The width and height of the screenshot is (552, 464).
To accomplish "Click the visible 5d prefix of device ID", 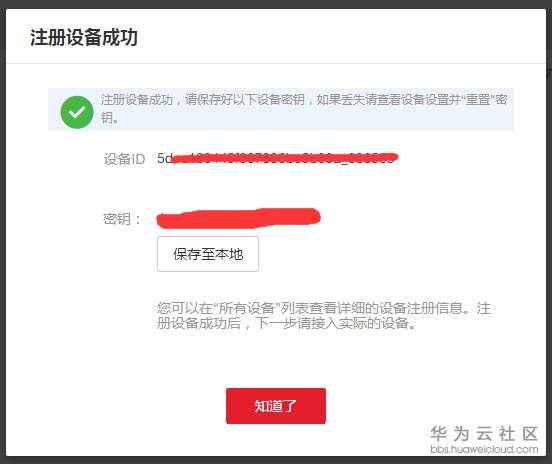I will point(165,158).
